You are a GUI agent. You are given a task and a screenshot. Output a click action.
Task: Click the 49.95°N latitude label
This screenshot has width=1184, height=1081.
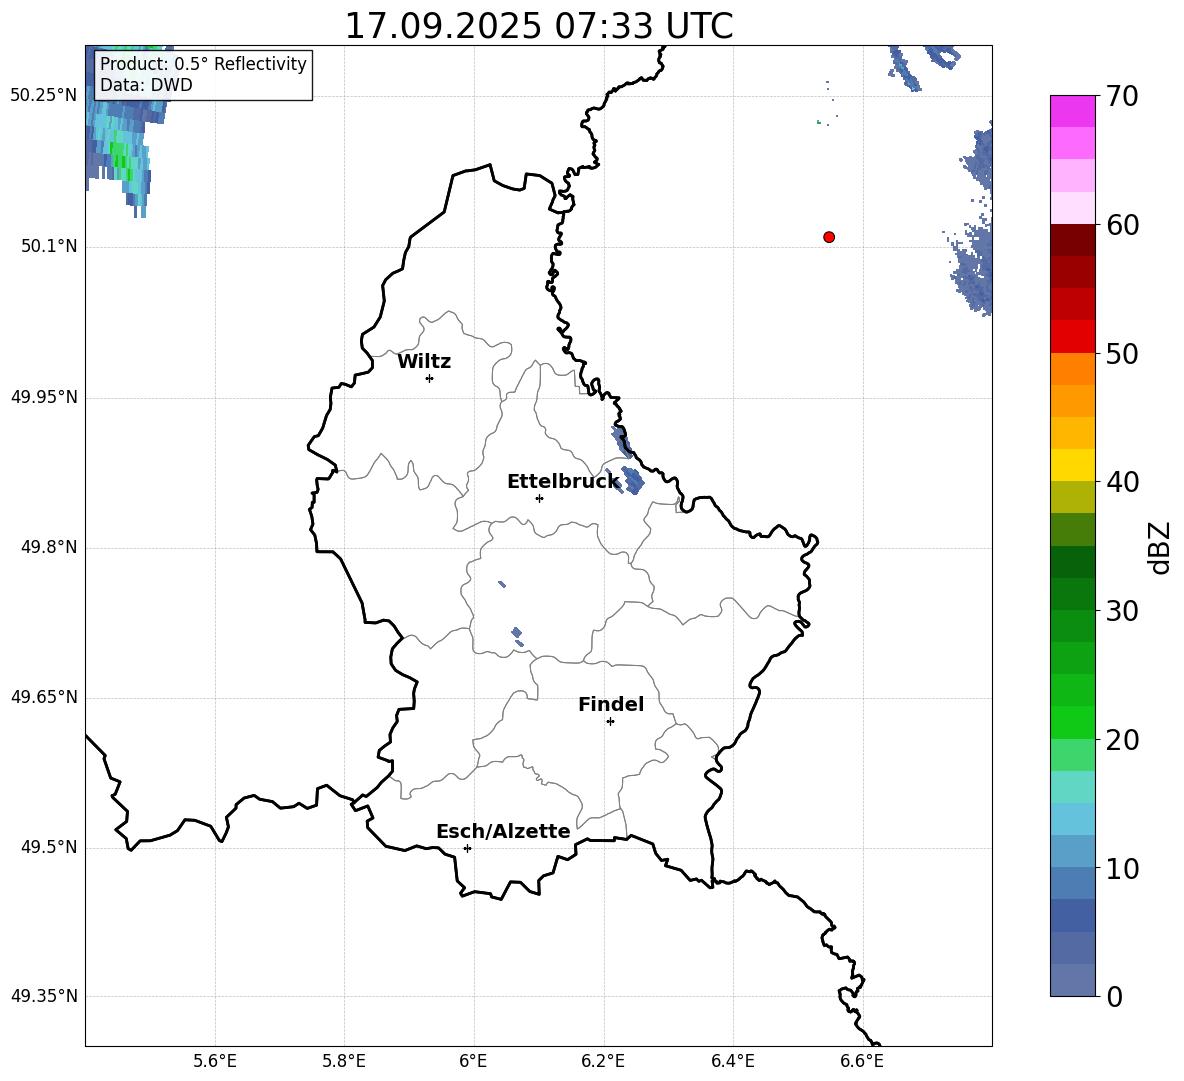tap(44, 396)
